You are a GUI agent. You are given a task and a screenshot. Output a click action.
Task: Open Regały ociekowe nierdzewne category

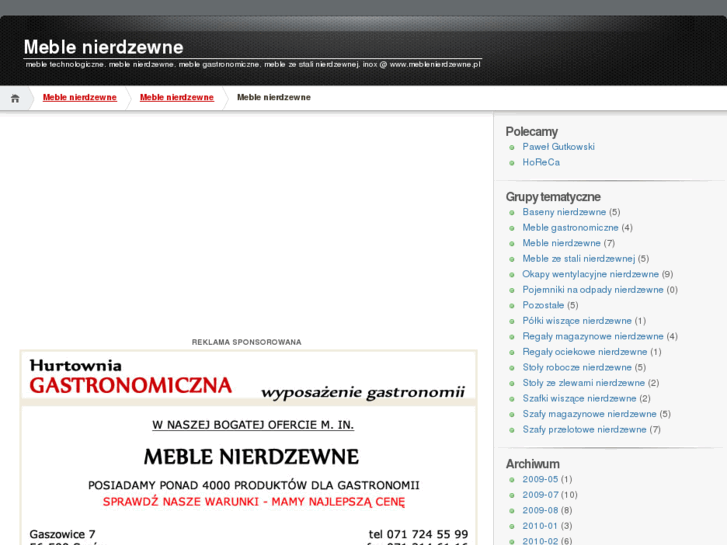[x=585, y=352]
